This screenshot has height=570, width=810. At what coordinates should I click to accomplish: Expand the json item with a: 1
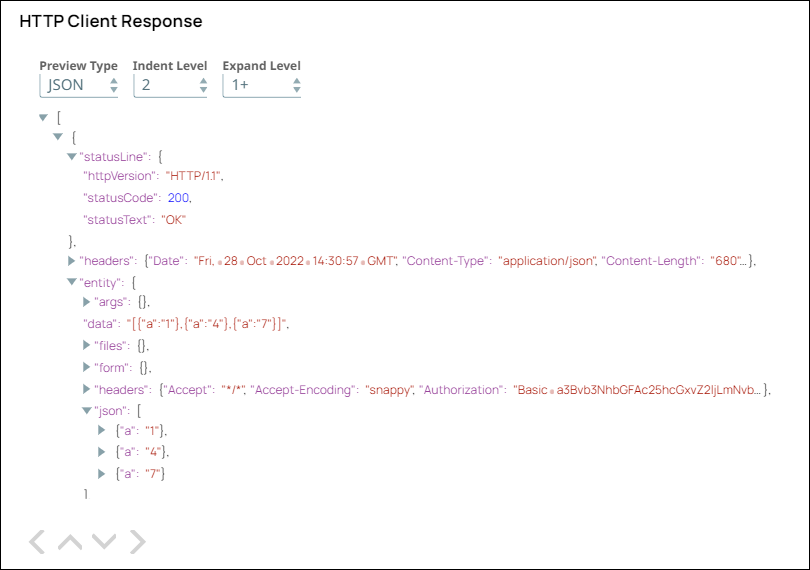coord(102,430)
